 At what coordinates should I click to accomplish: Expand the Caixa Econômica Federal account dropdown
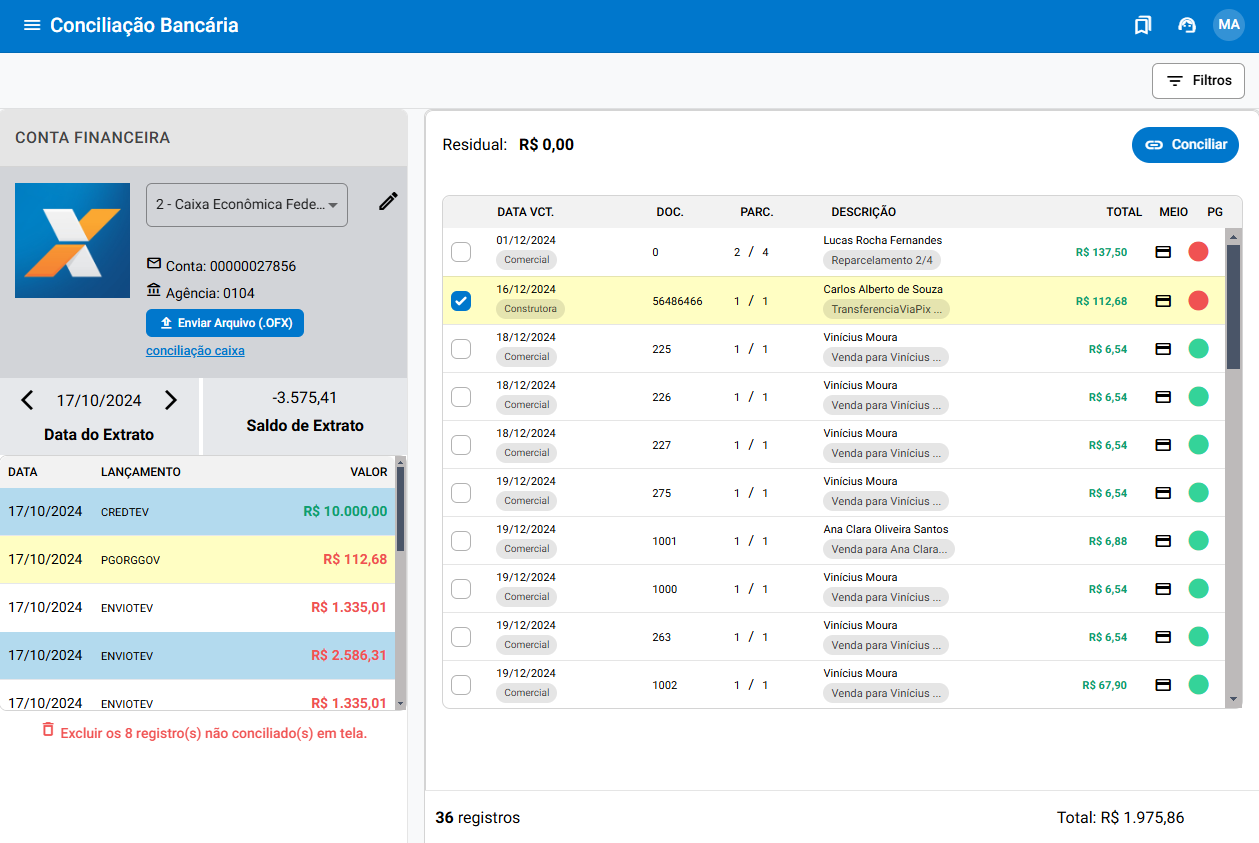[247, 205]
